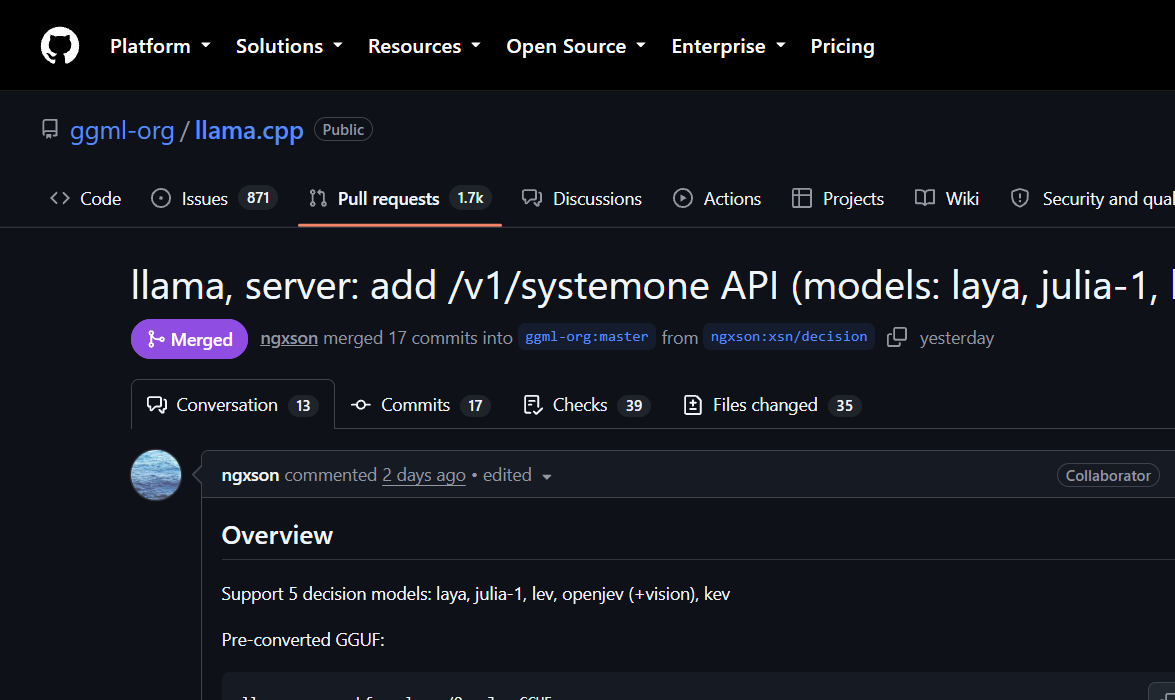The height and width of the screenshot is (700, 1175).
Task: Expand the edited history dropdown
Action: 518,476
